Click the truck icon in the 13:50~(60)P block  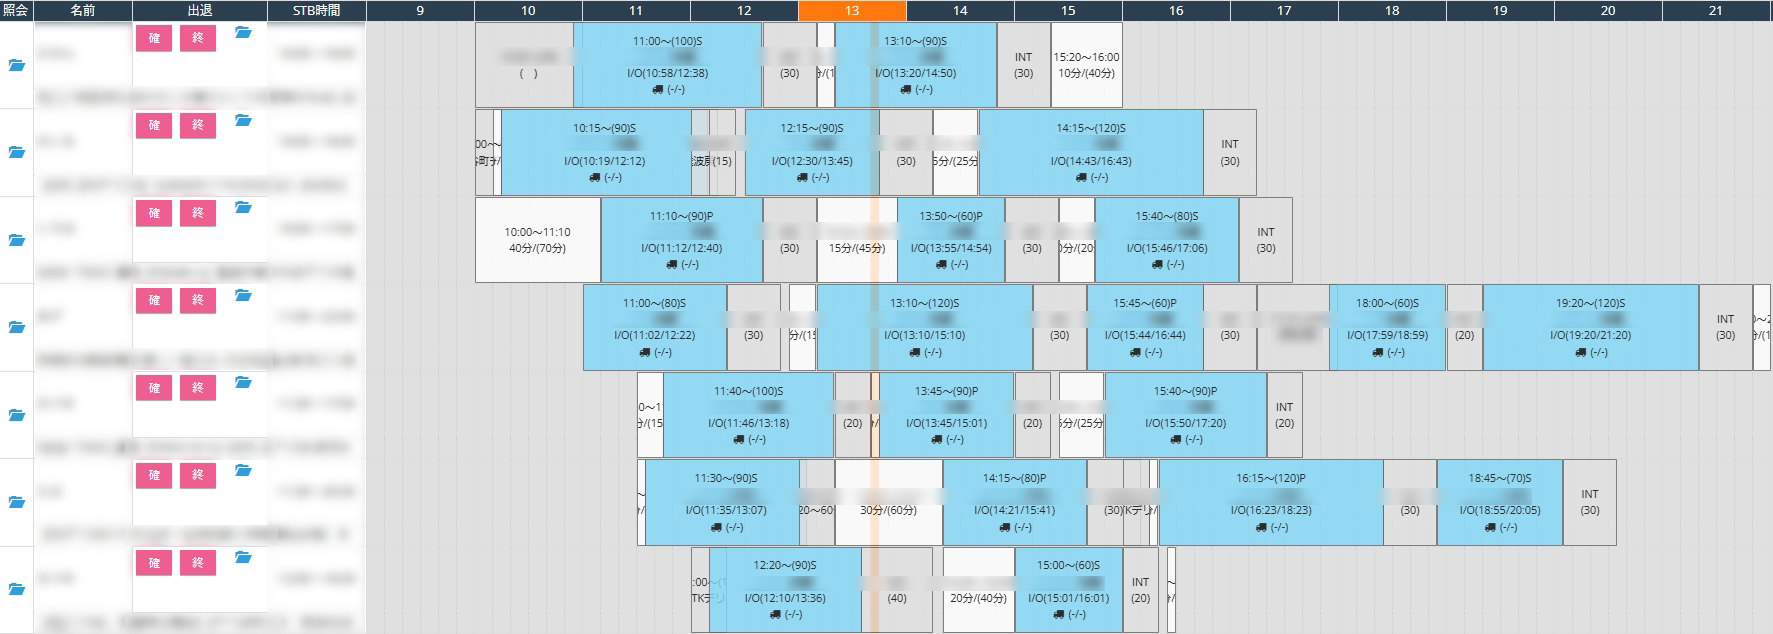pos(941,265)
